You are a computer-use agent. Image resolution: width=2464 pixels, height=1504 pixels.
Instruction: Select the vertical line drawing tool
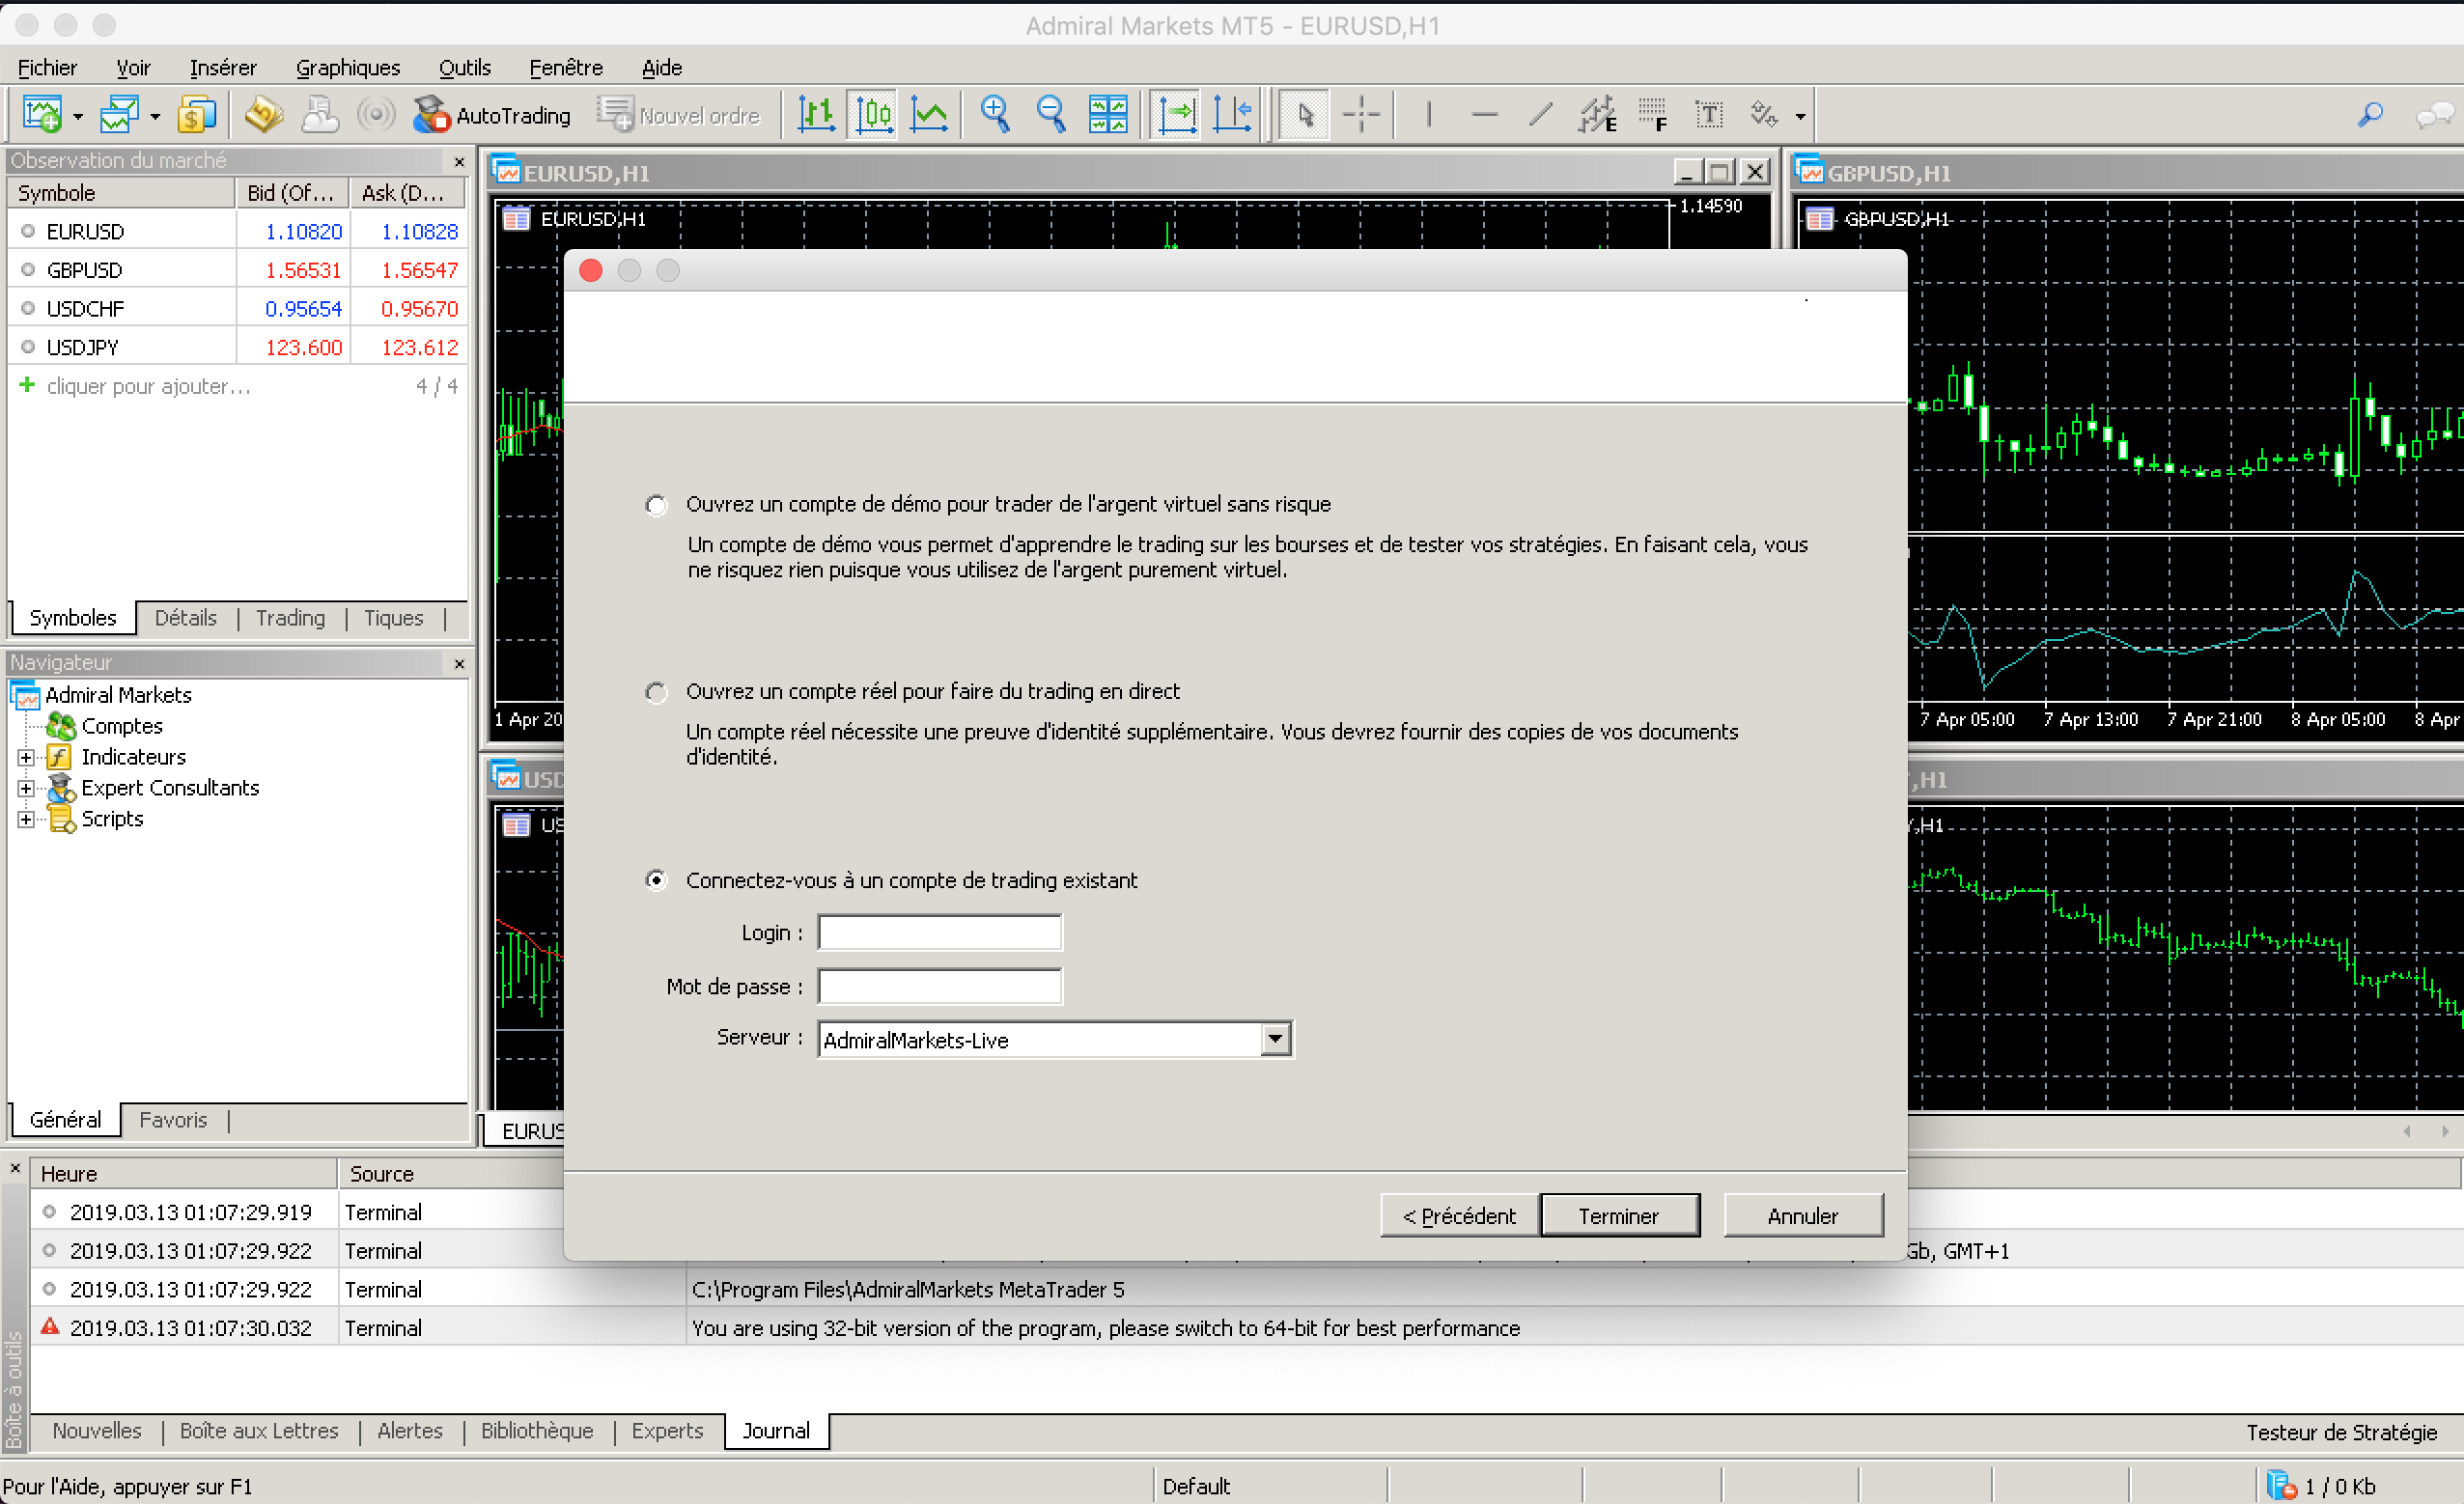point(1428,115)
